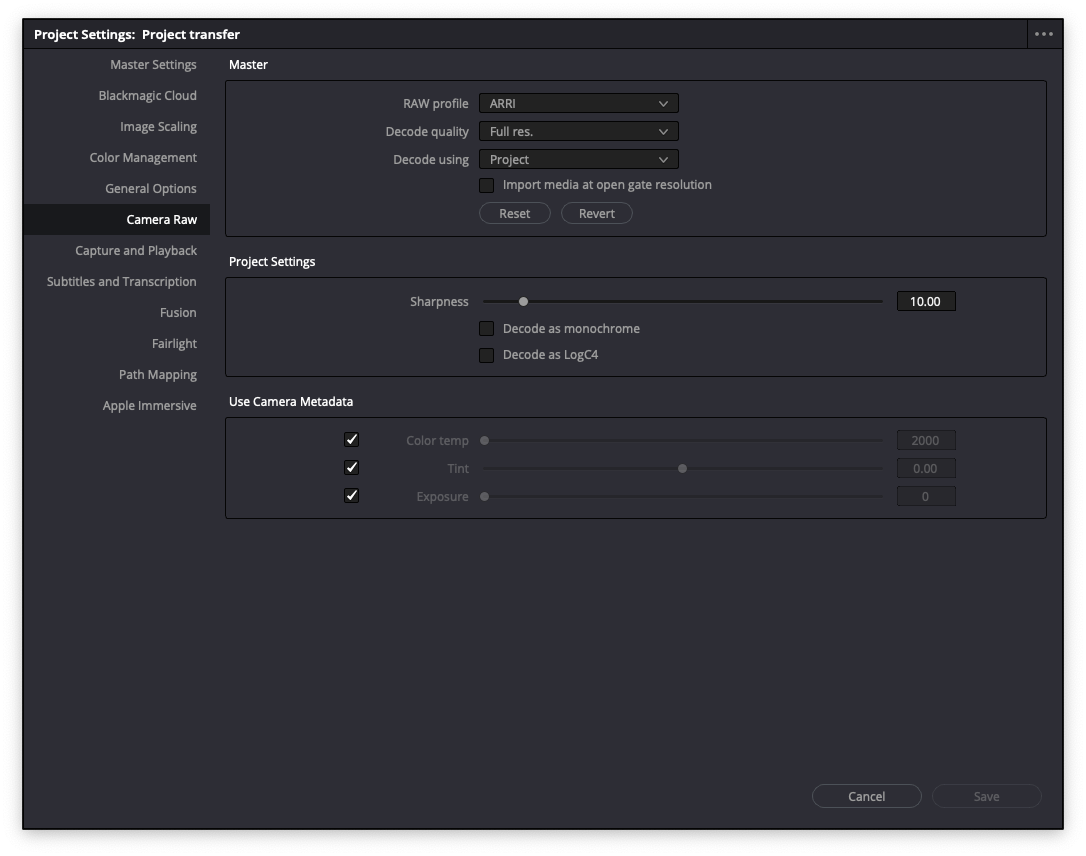Expand the Decode quality dropdown
Screen dimensions: 1086x856
[x=578, y=131]
